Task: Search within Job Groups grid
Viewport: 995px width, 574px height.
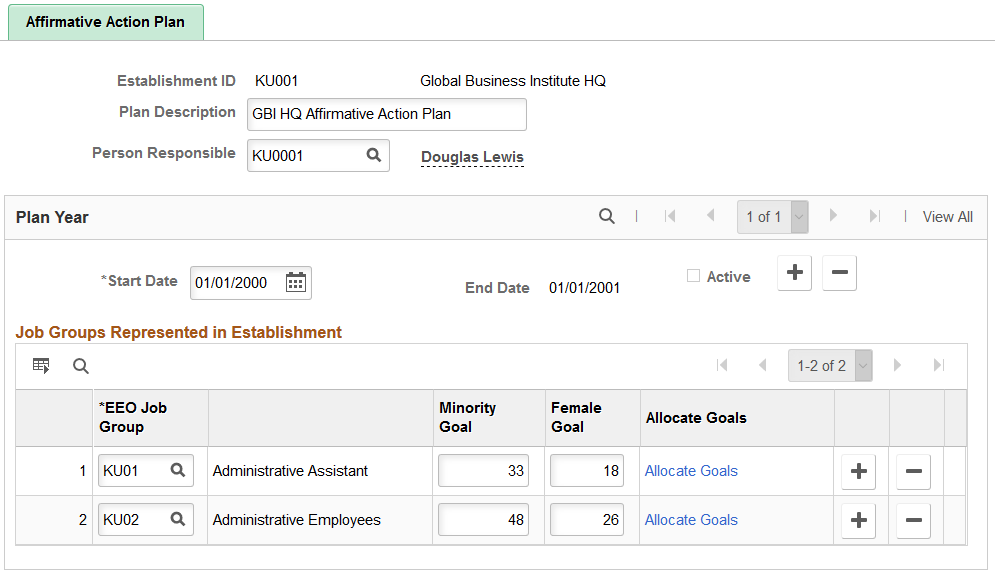Action: (x=81, y=366)
